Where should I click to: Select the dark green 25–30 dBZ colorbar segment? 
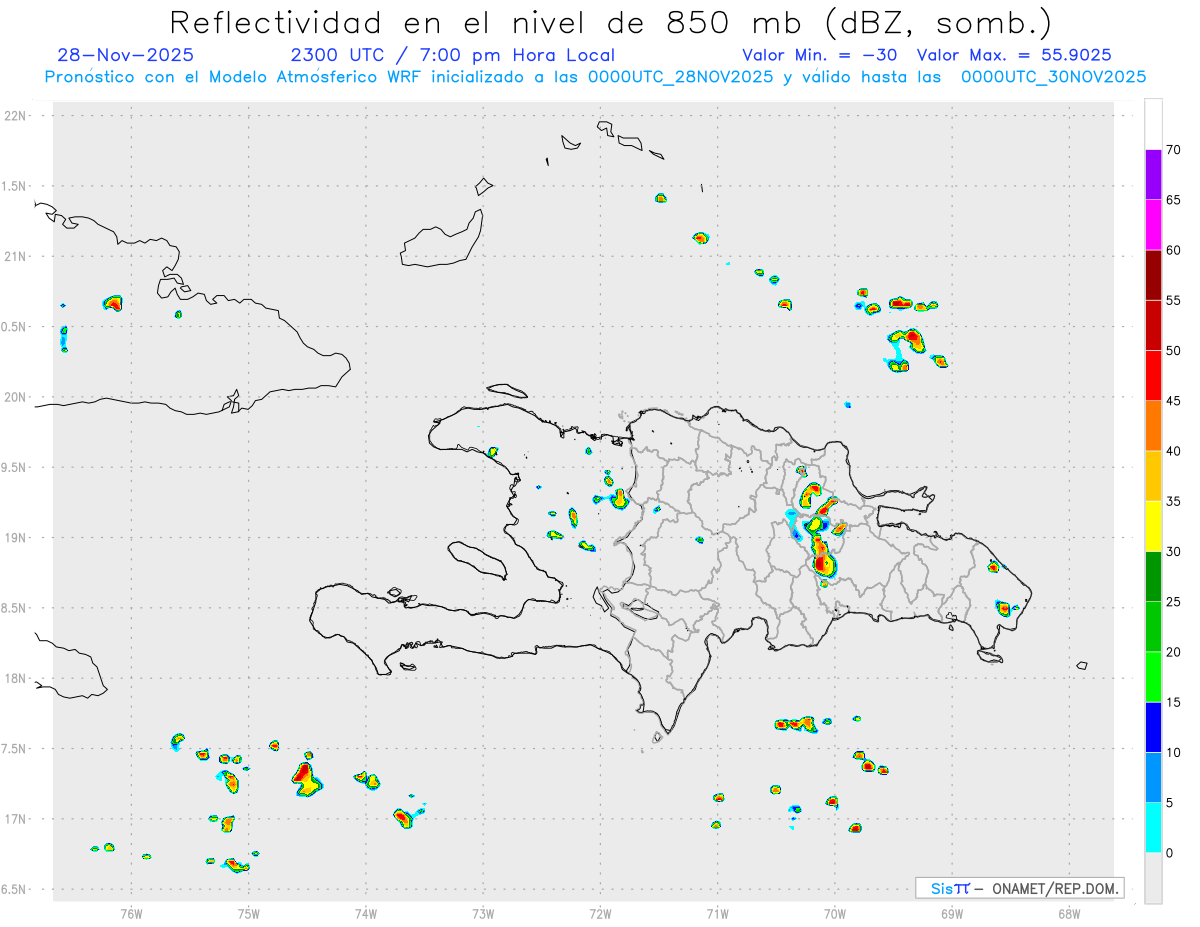[x=1153, y=577]
